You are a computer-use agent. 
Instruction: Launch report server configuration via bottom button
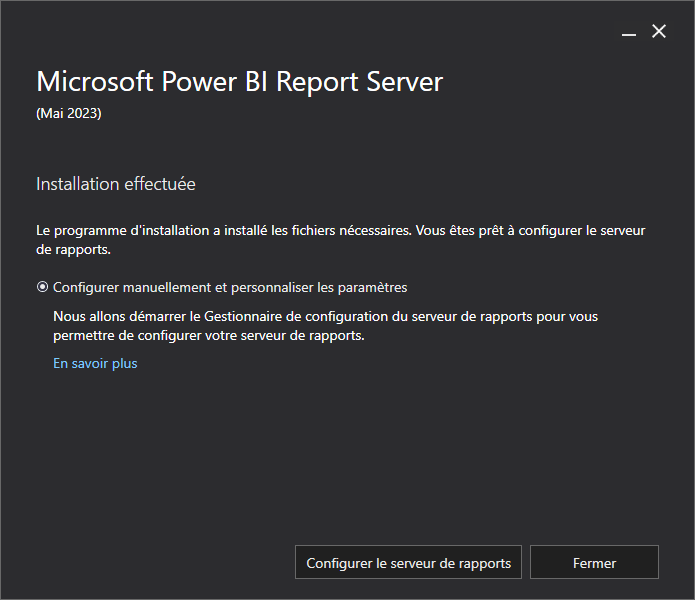point(408,562)
